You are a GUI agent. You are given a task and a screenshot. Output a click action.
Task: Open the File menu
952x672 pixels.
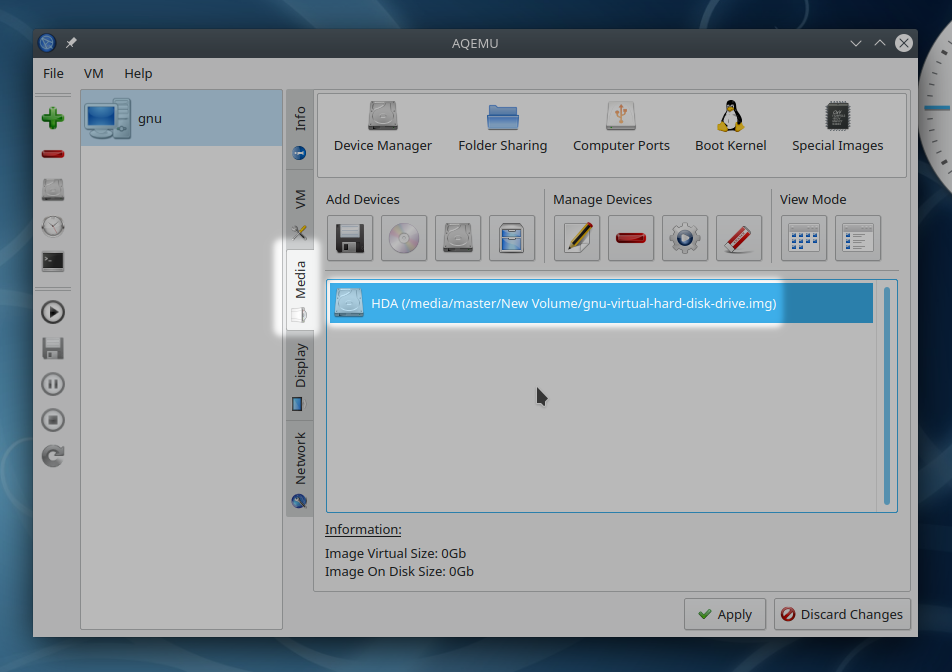pos(53,73)
